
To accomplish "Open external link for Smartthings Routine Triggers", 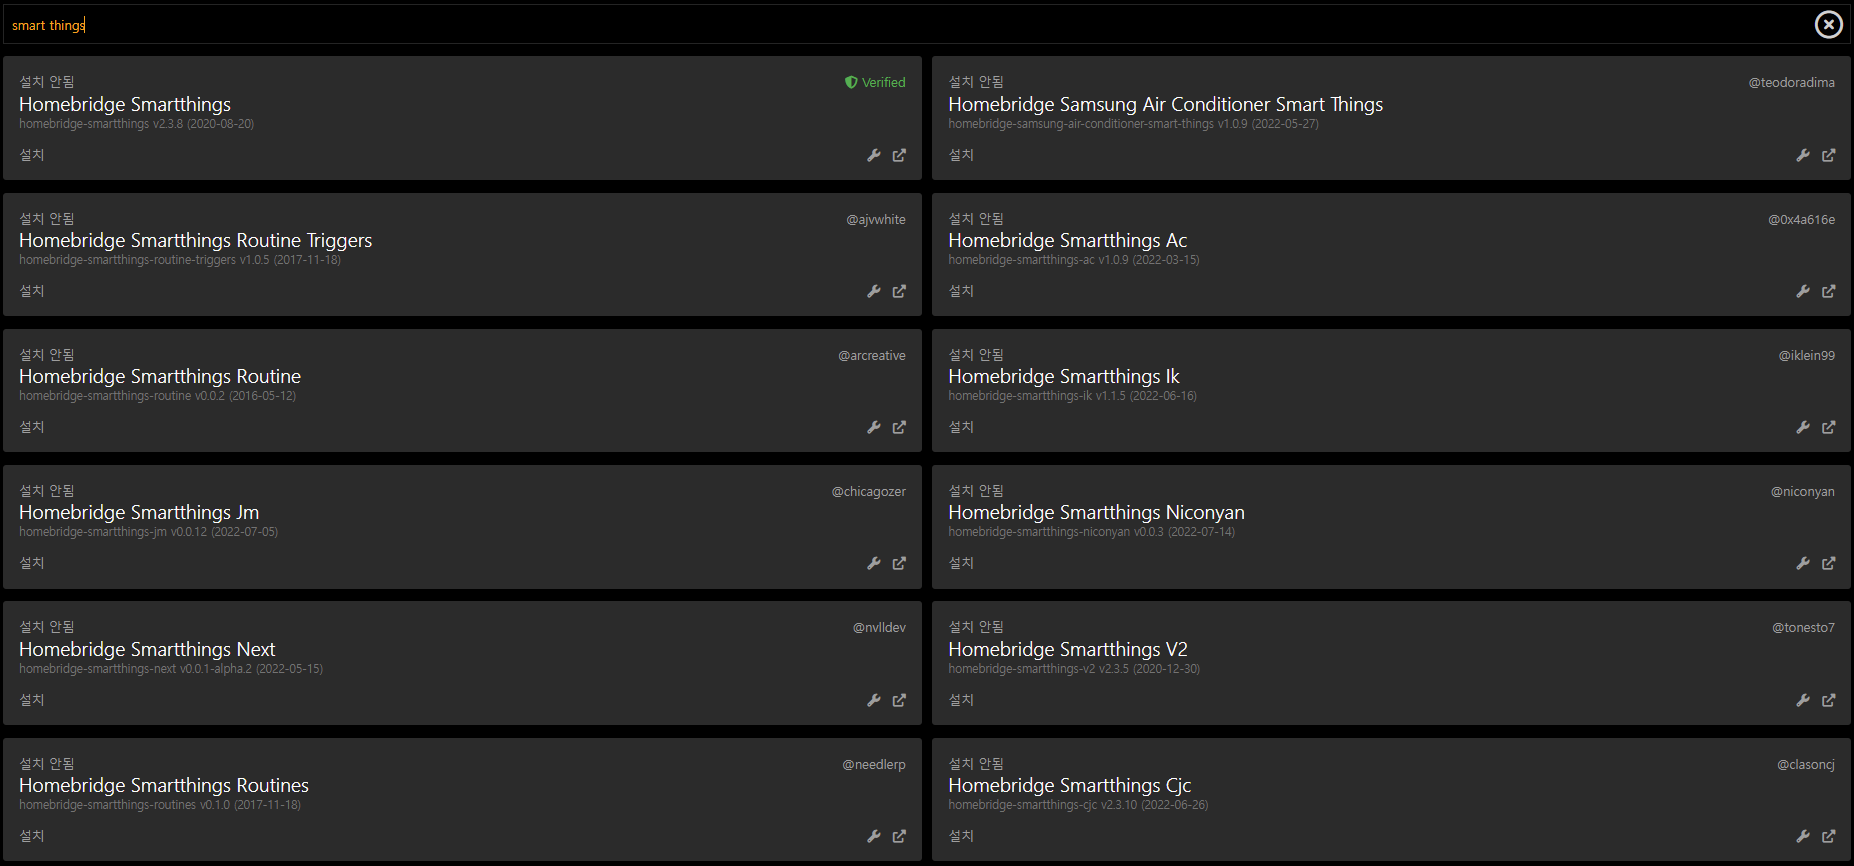I will tap(899, 291).
